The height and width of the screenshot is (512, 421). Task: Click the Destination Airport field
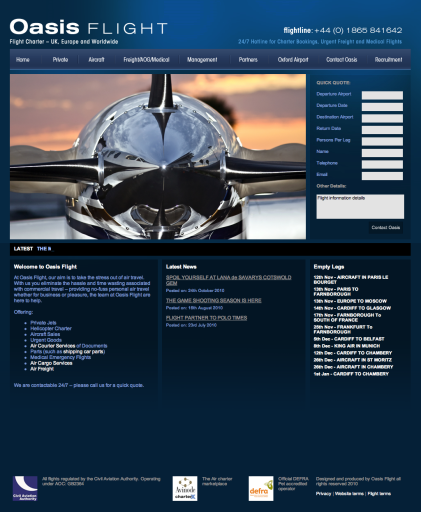(x=382, y=118)
